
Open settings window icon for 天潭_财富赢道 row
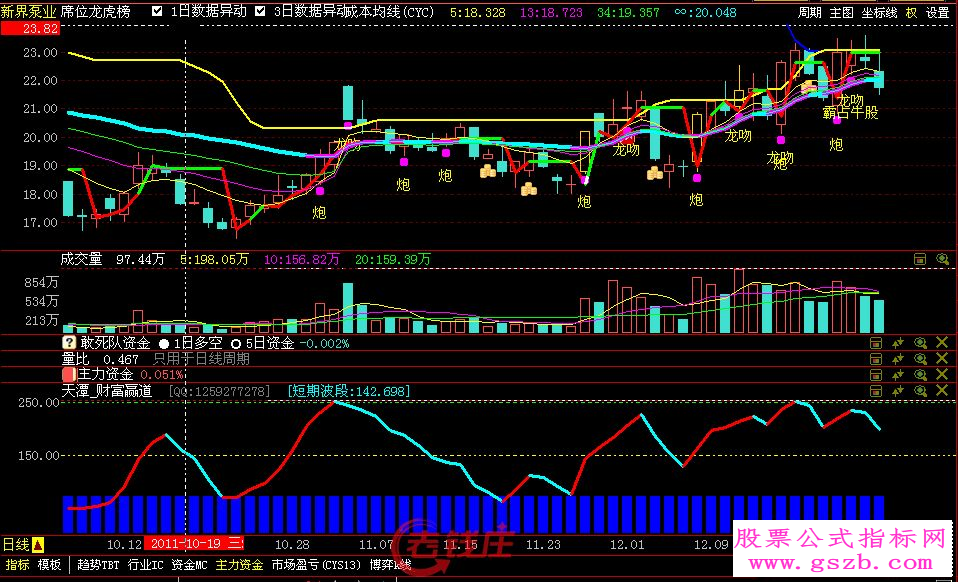(x=876, y=391)
